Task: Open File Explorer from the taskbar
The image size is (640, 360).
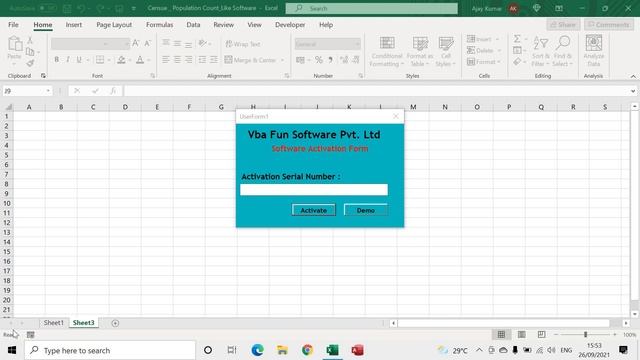Action: click(282, 350)
